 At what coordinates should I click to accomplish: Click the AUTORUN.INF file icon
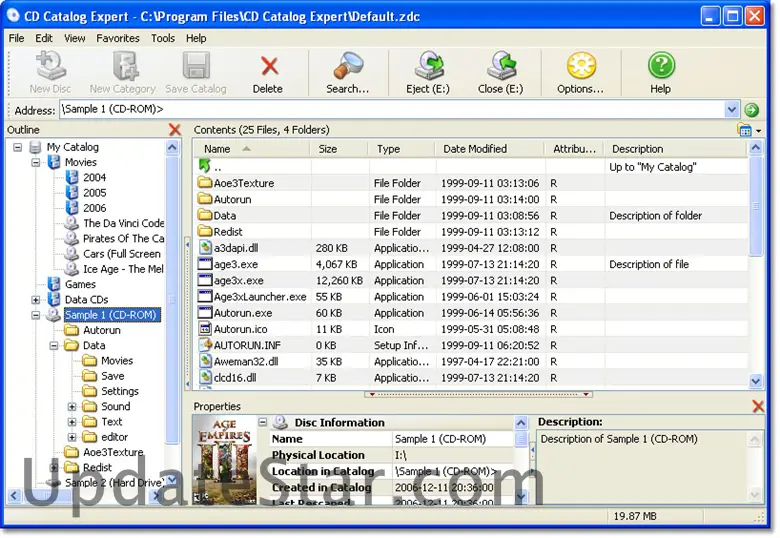pyautogui.click(x=205, y=345)
